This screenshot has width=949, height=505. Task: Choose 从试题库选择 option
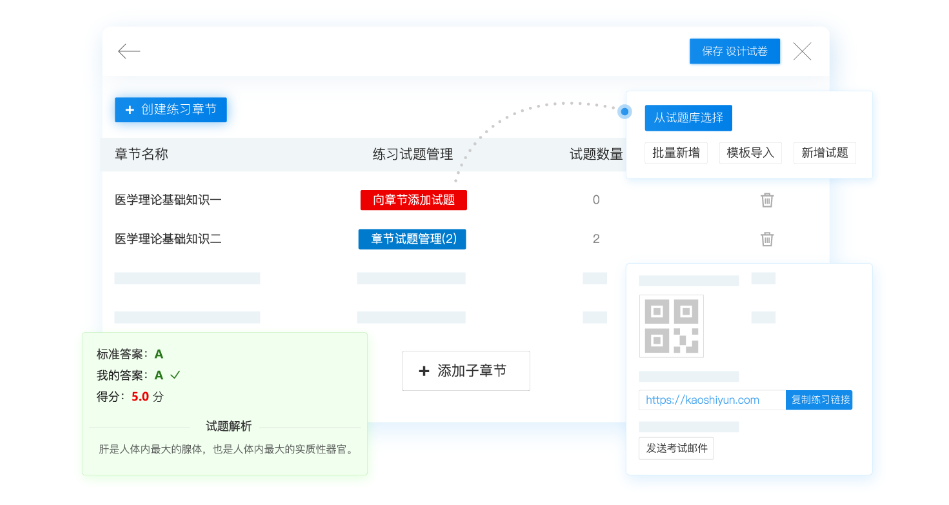688,118
